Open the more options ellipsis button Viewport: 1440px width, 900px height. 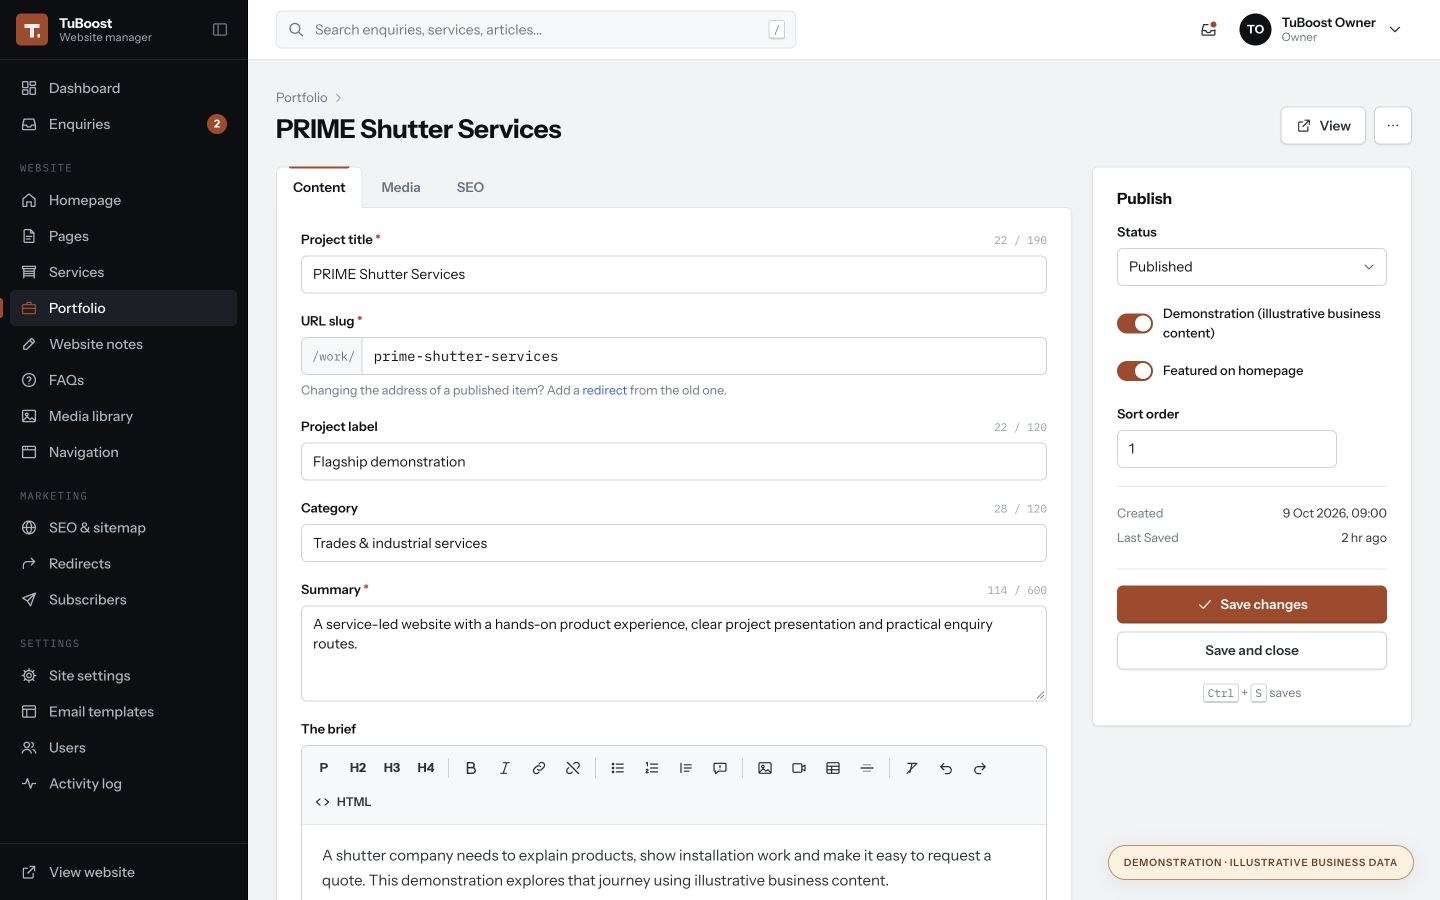point(1393,126)
